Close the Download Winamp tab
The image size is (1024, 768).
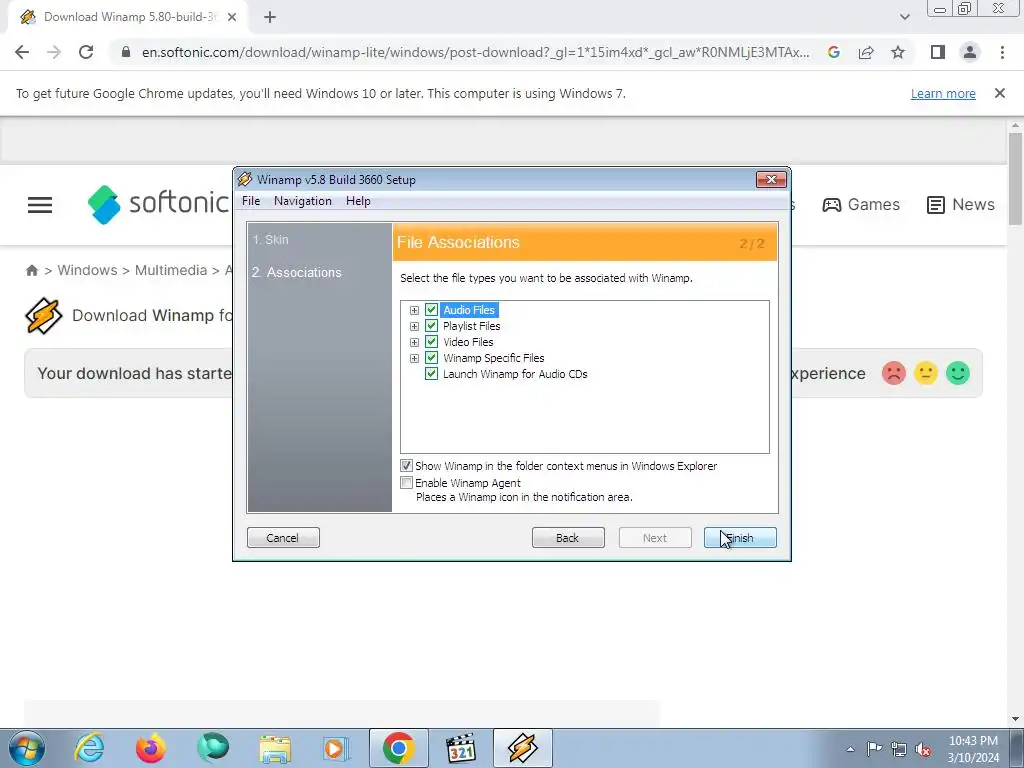coord(232,18)
